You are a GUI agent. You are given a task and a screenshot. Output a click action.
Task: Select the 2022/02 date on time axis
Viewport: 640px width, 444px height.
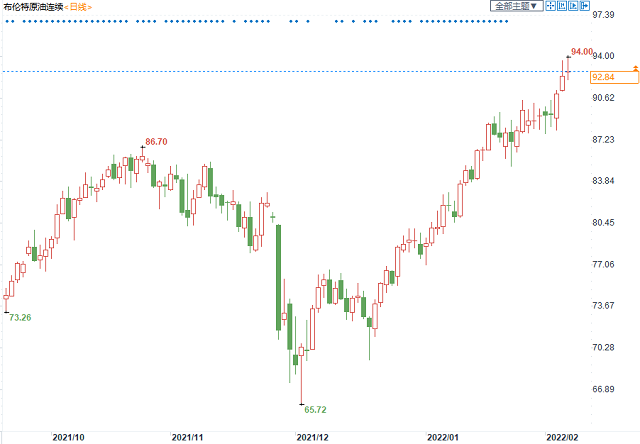tap(562, 437)
